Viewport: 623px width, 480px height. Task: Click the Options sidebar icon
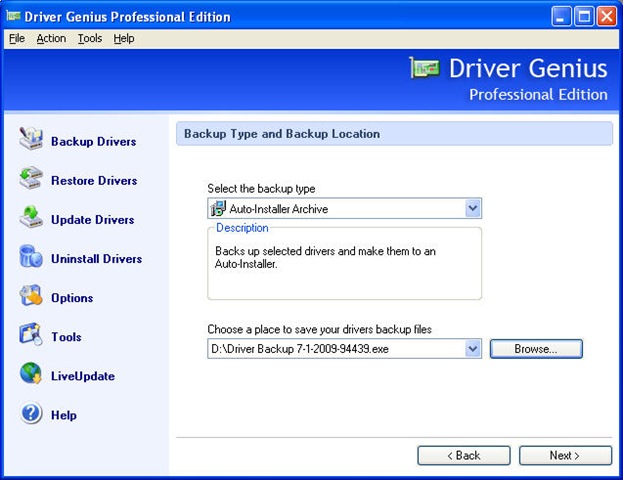(31, 295)
